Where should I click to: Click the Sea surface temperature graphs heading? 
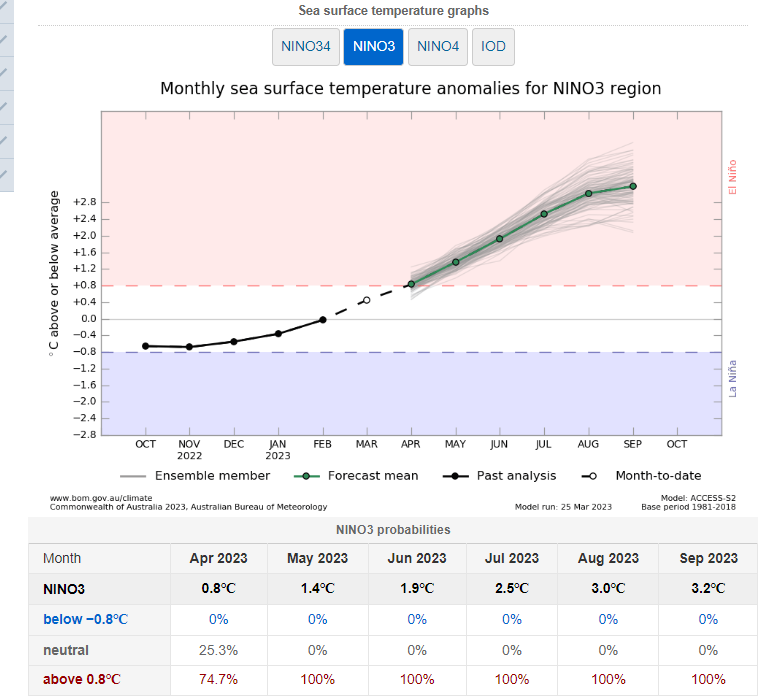click(x=393, y=10)
